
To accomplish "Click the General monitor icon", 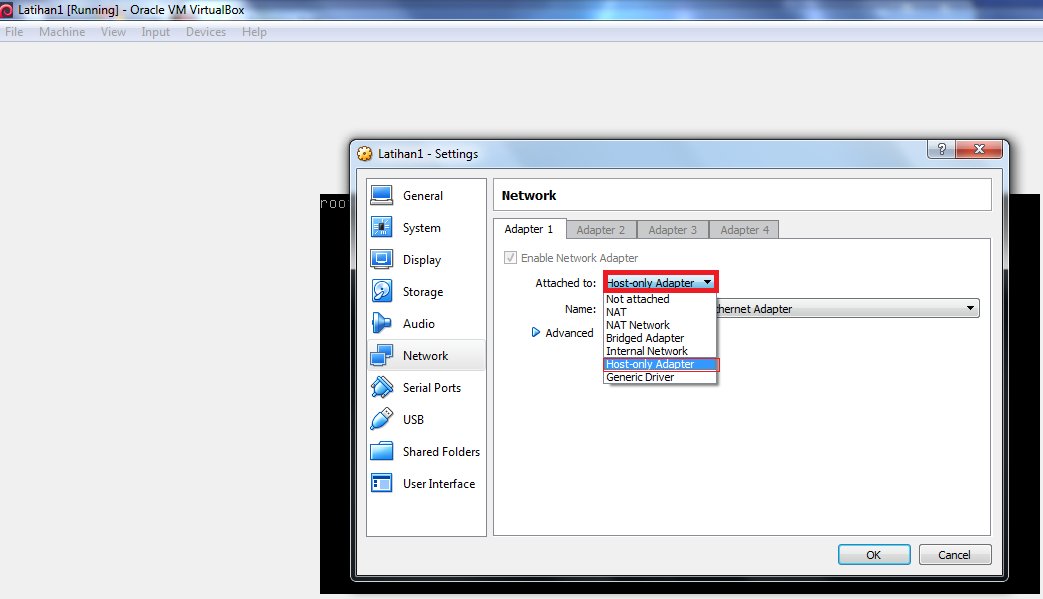I will (382, 195).
